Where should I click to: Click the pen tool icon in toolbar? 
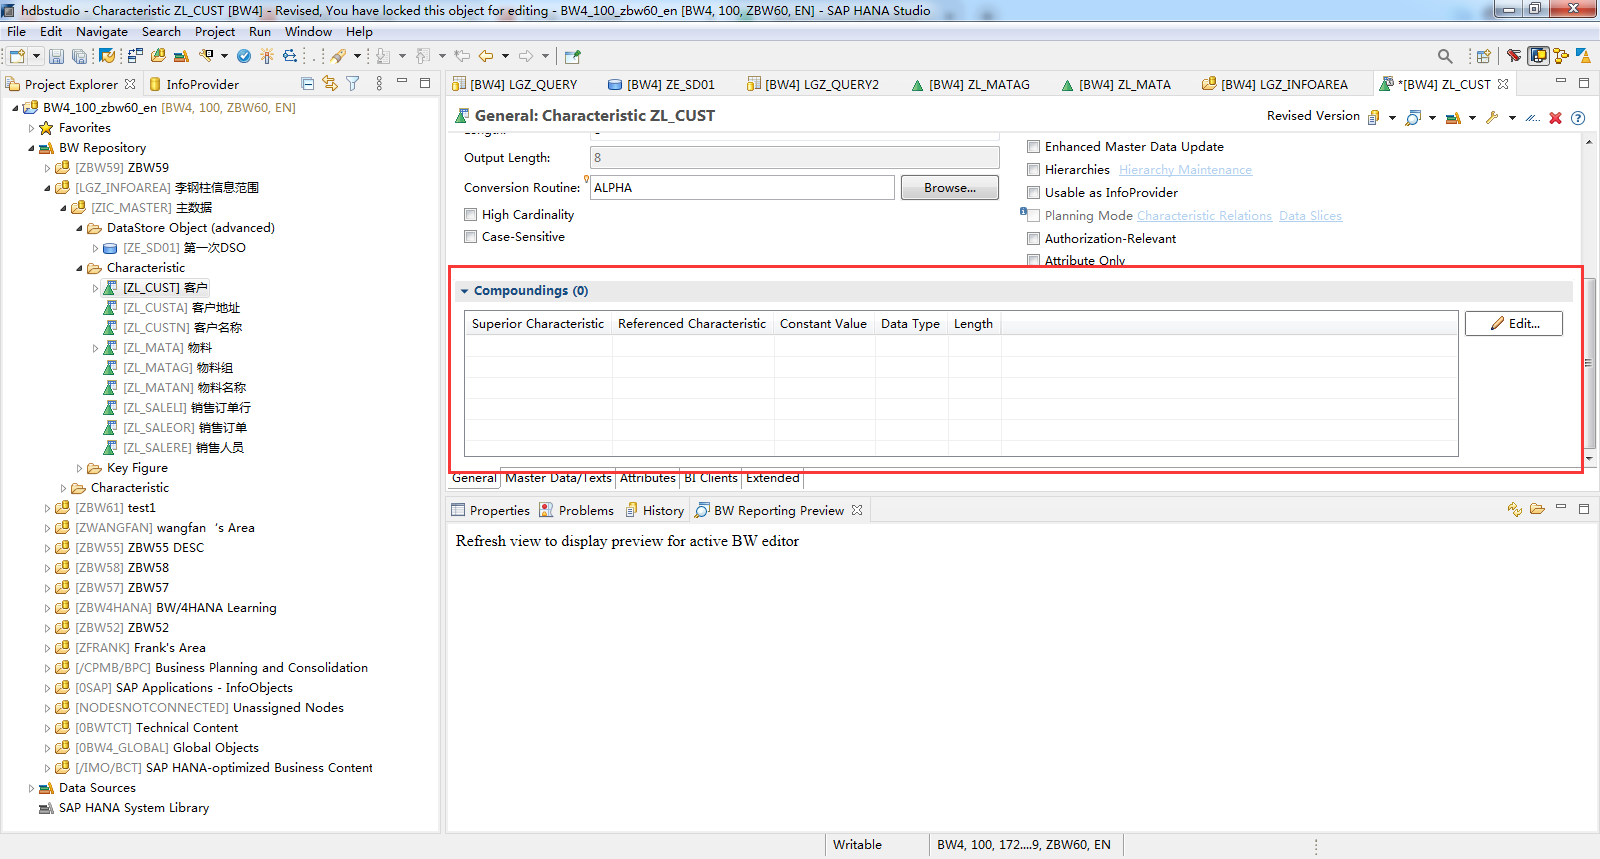pyautogui.click(x=338, y=56)
